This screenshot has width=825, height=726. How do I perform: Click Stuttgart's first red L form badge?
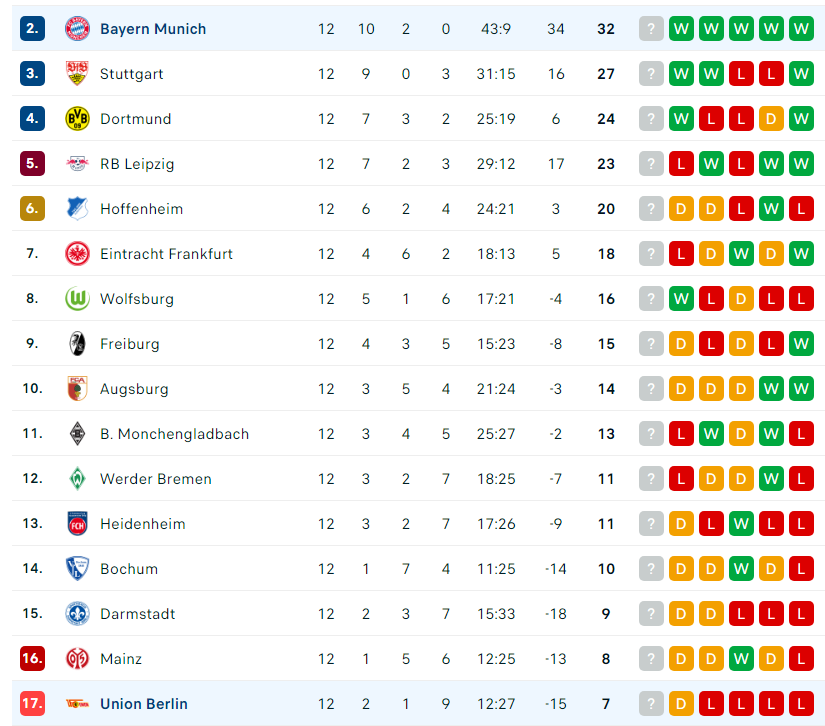(741, 74)
